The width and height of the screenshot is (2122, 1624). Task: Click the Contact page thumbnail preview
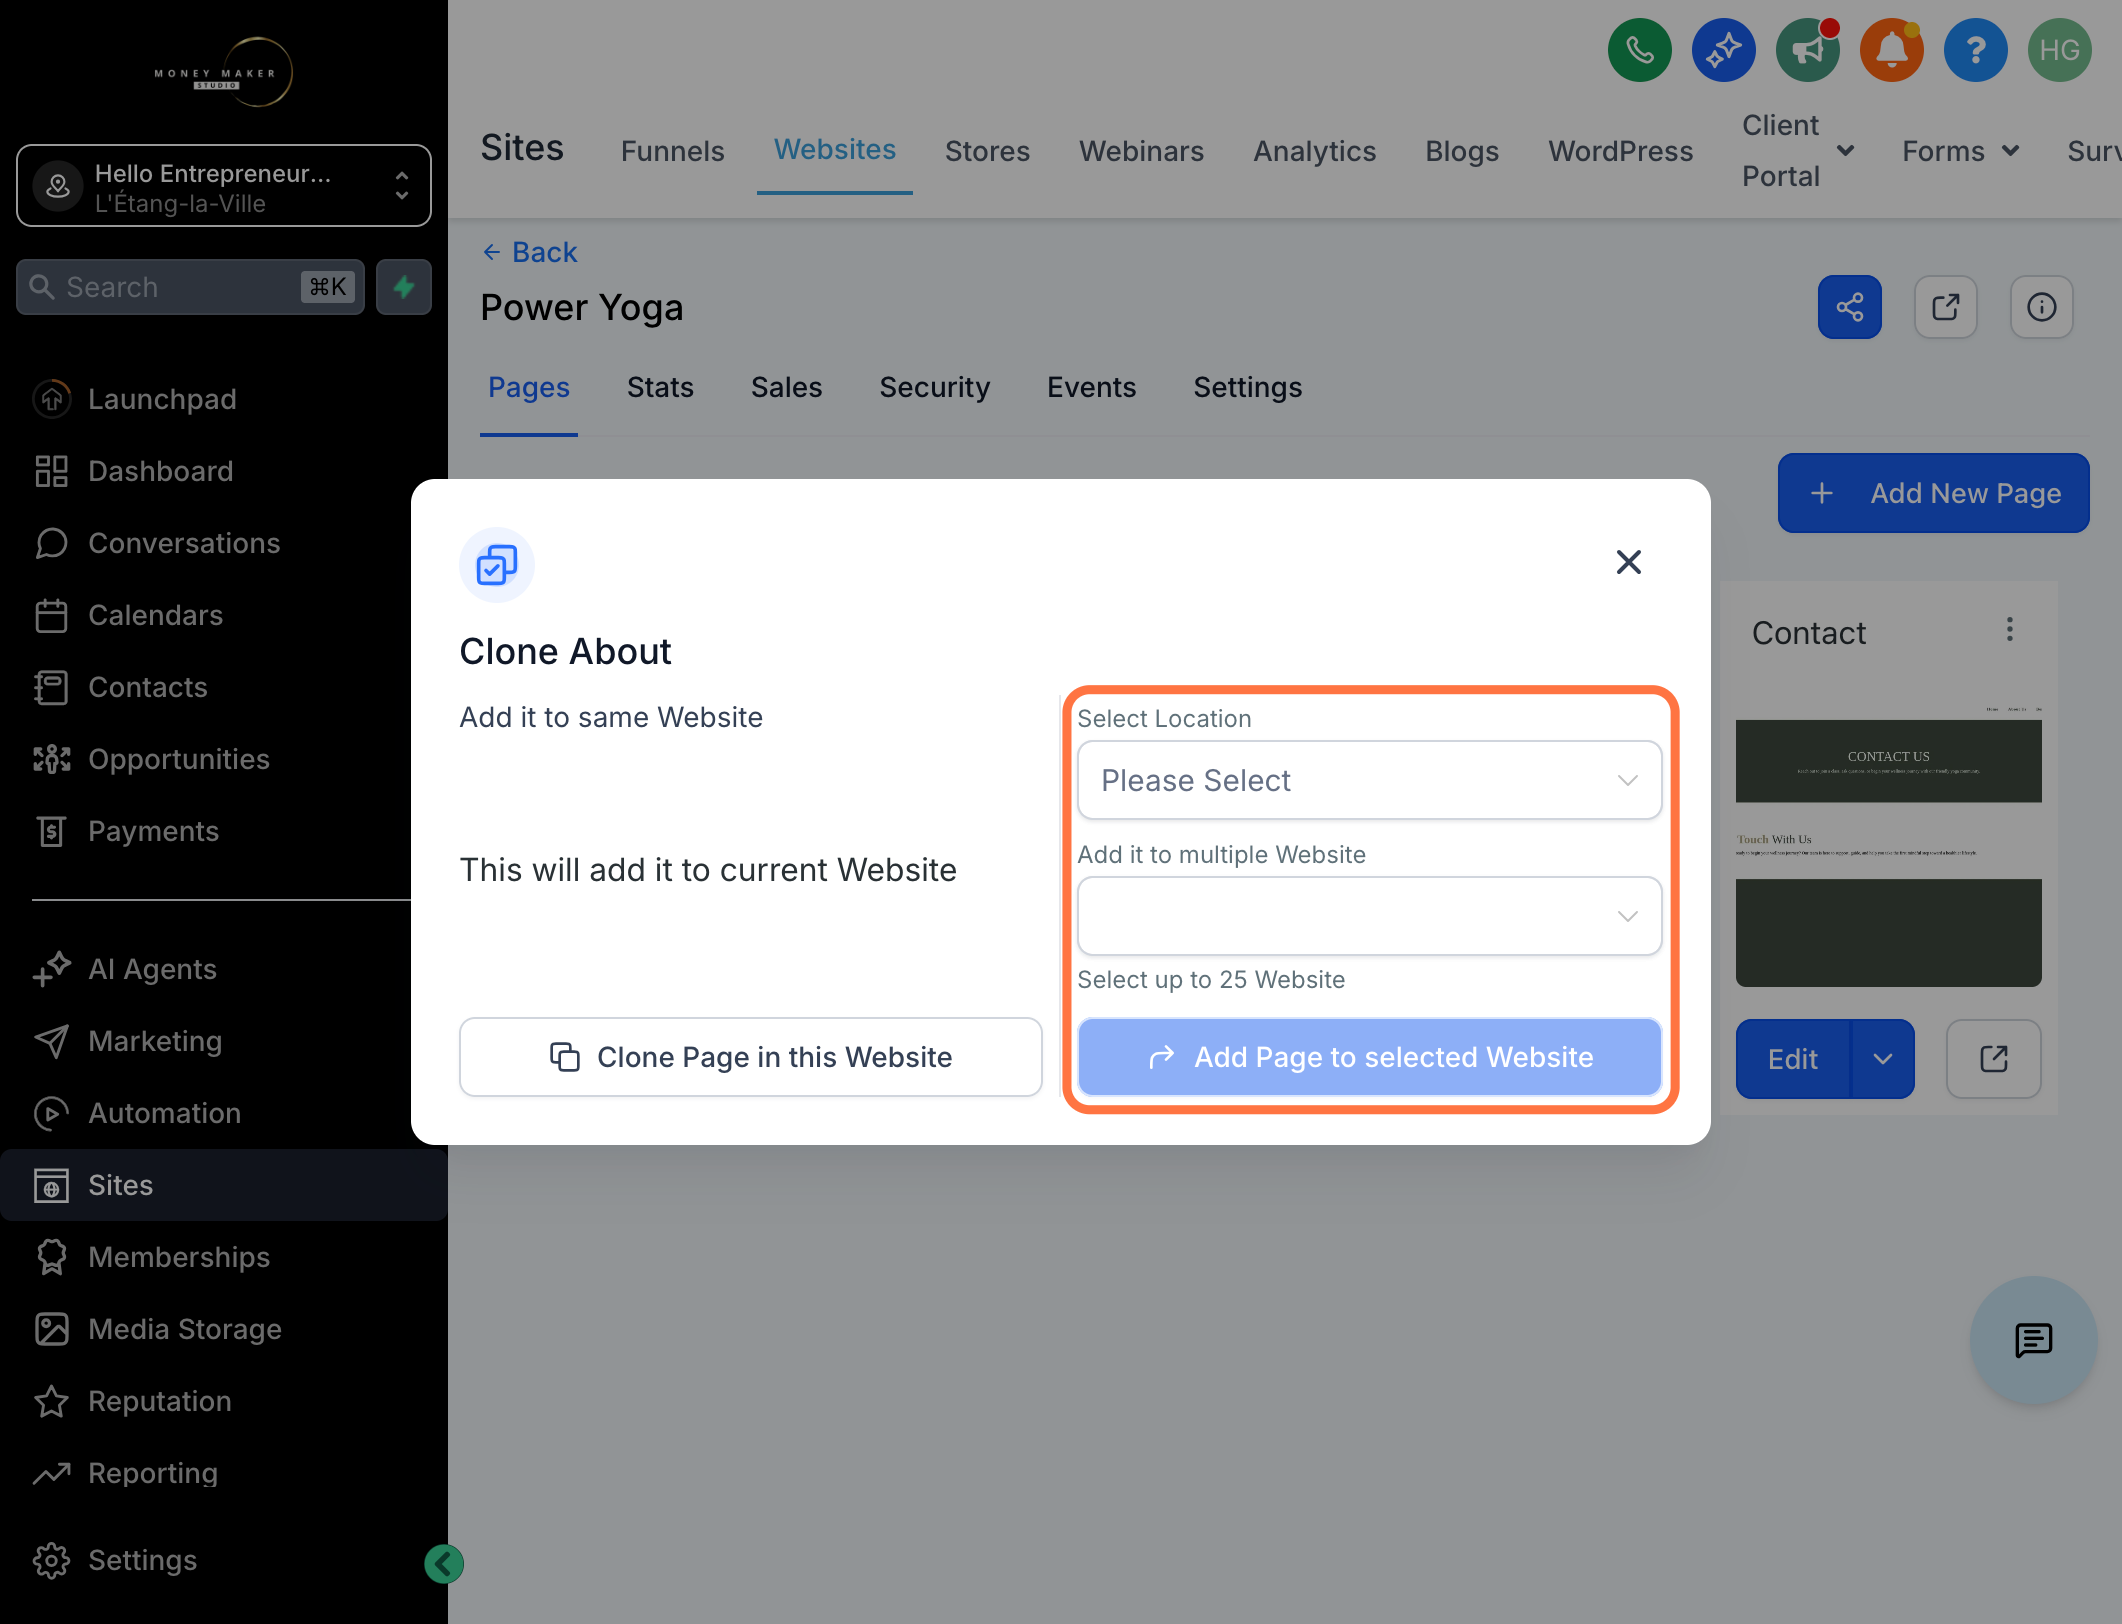click(1888, 846)
